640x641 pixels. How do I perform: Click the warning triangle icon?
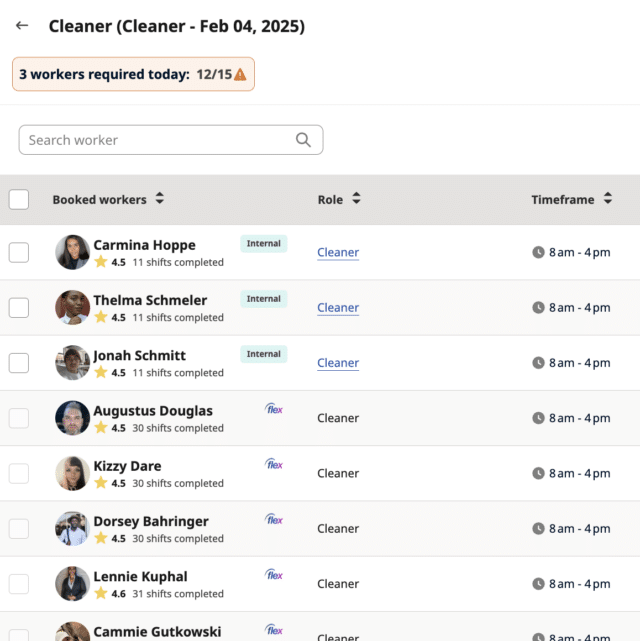240,75
